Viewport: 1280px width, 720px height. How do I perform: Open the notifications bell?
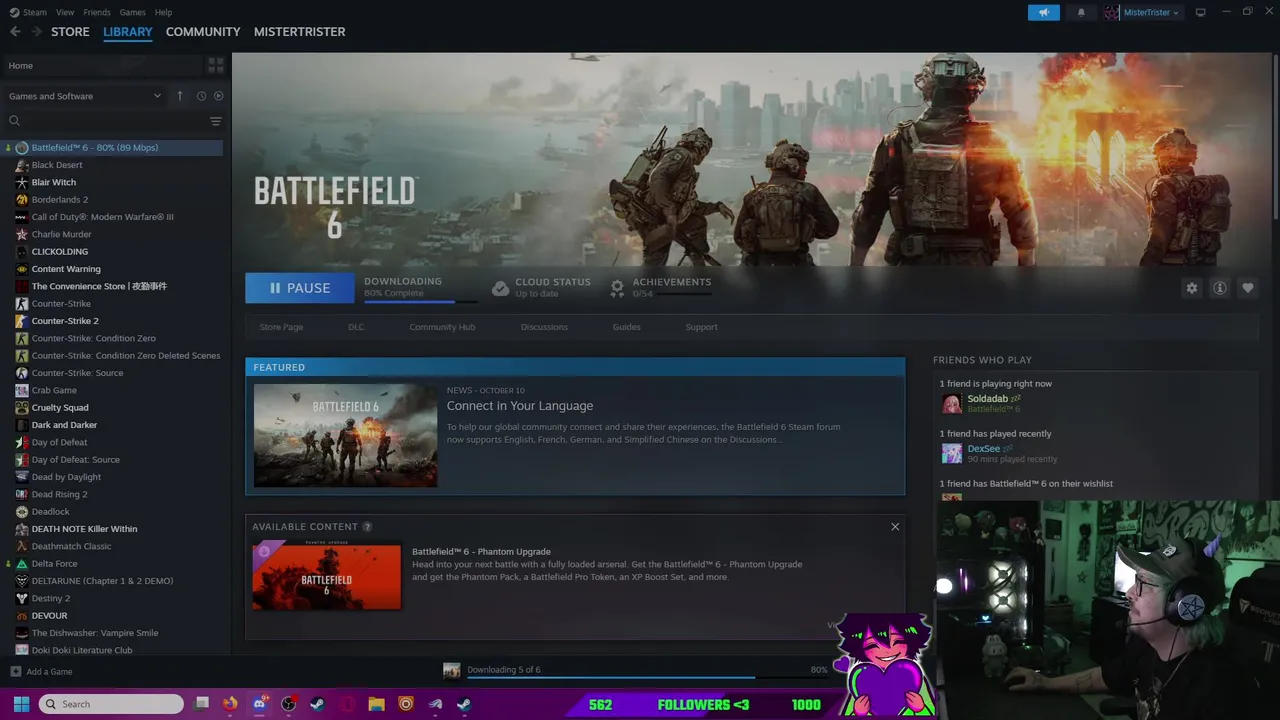1081,12
